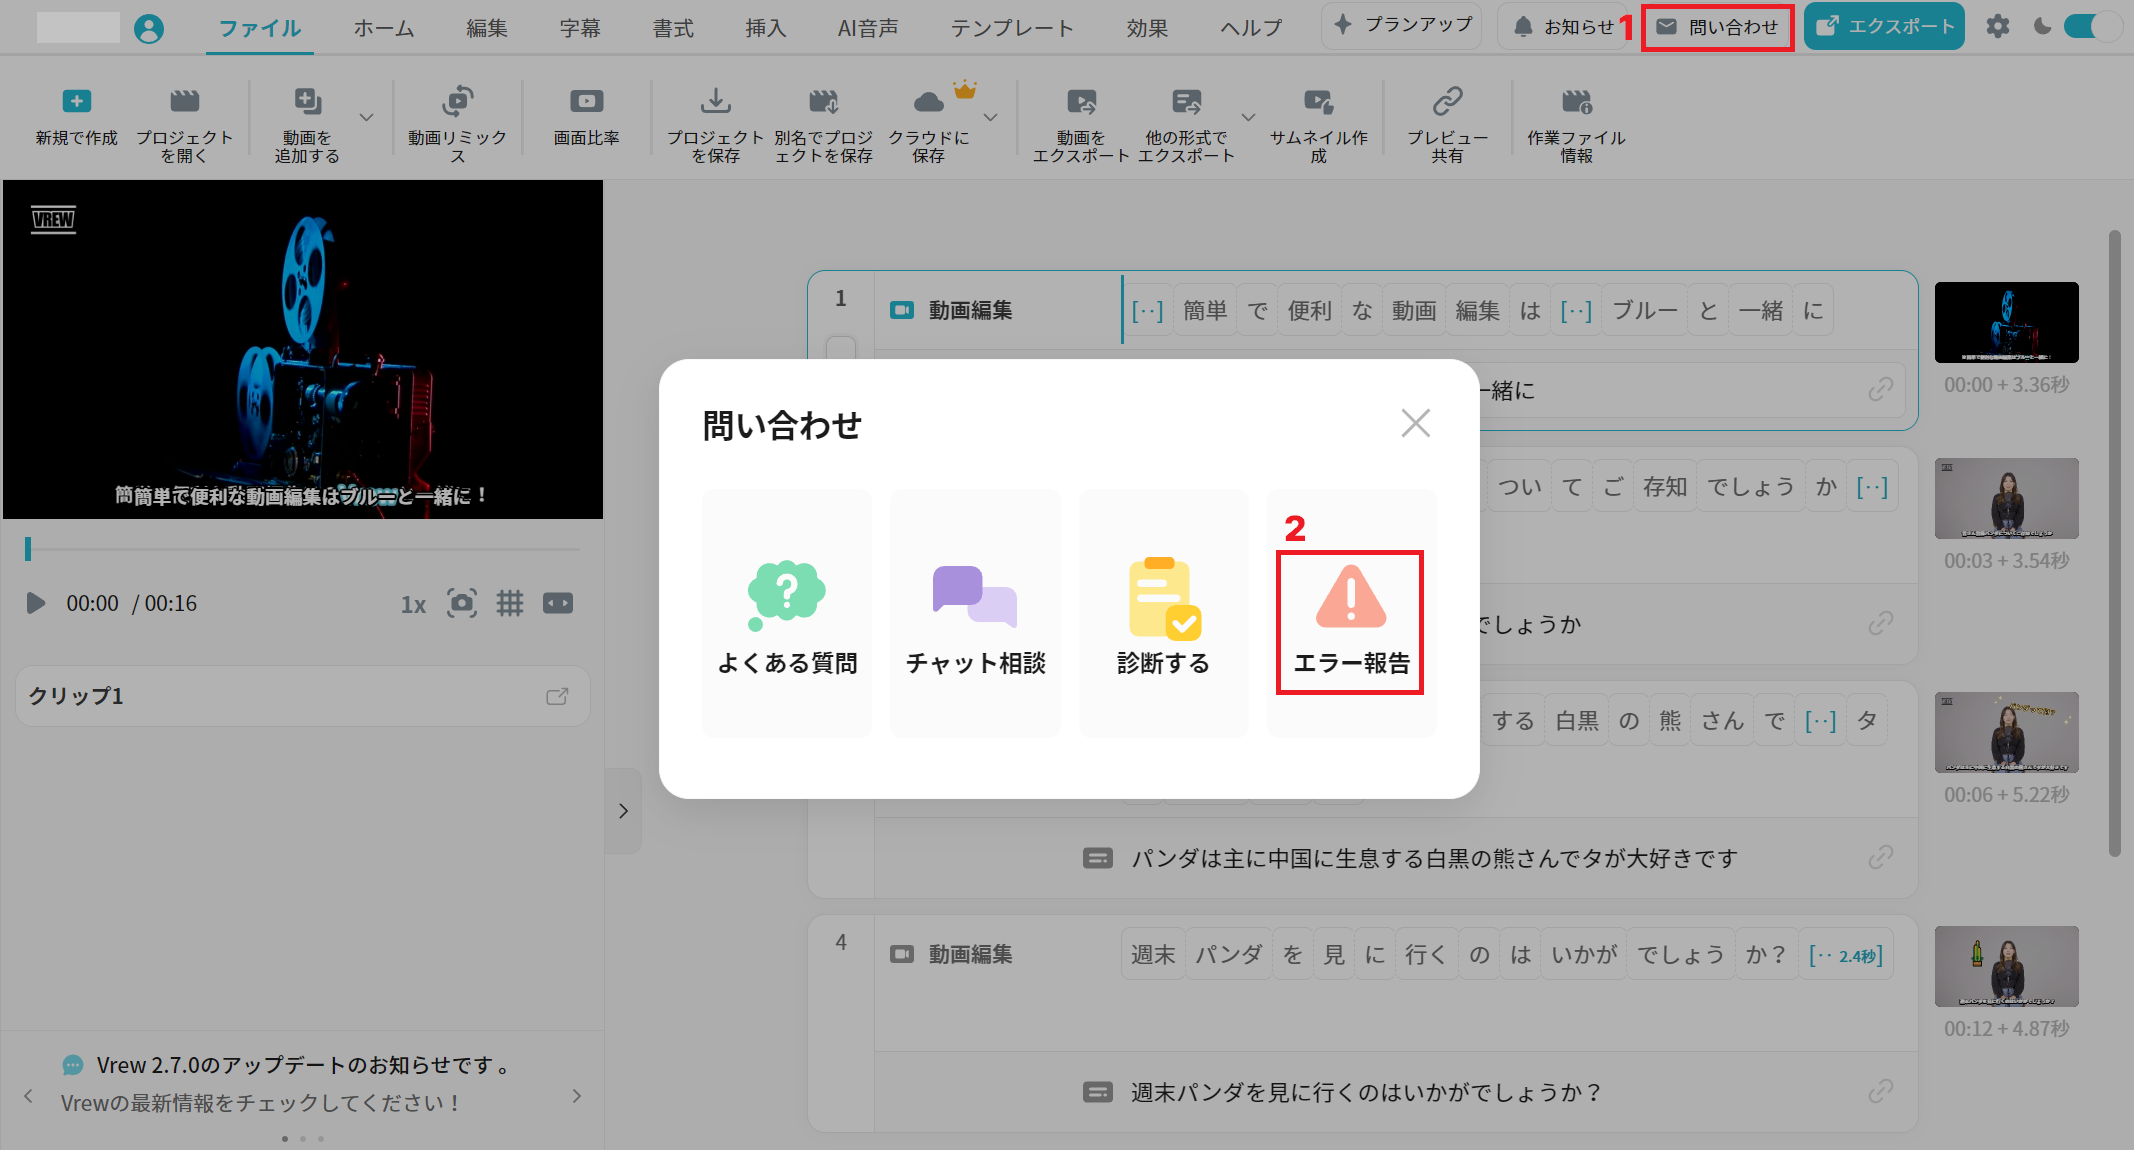Click 別名でプロジェクトを保存 icon
The width and height of the screenshot is (2134, 1150).
point(823,101)
